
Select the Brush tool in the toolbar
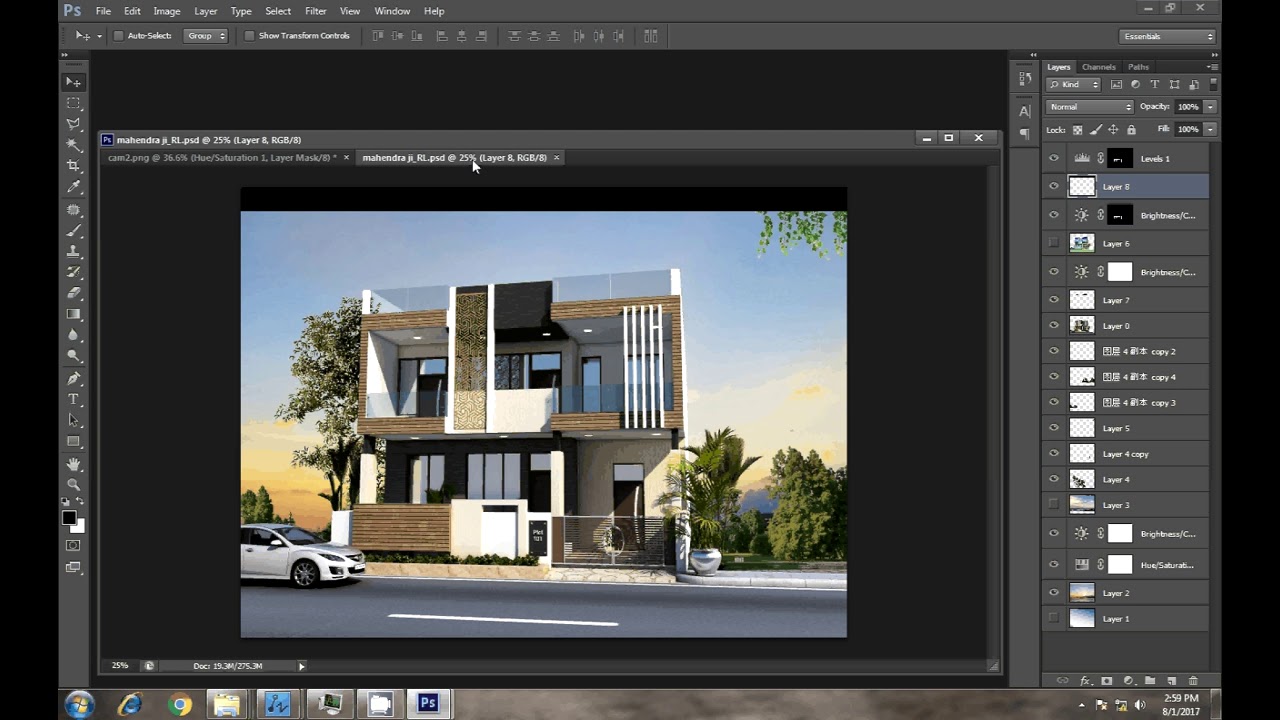[x=73, y=231]
